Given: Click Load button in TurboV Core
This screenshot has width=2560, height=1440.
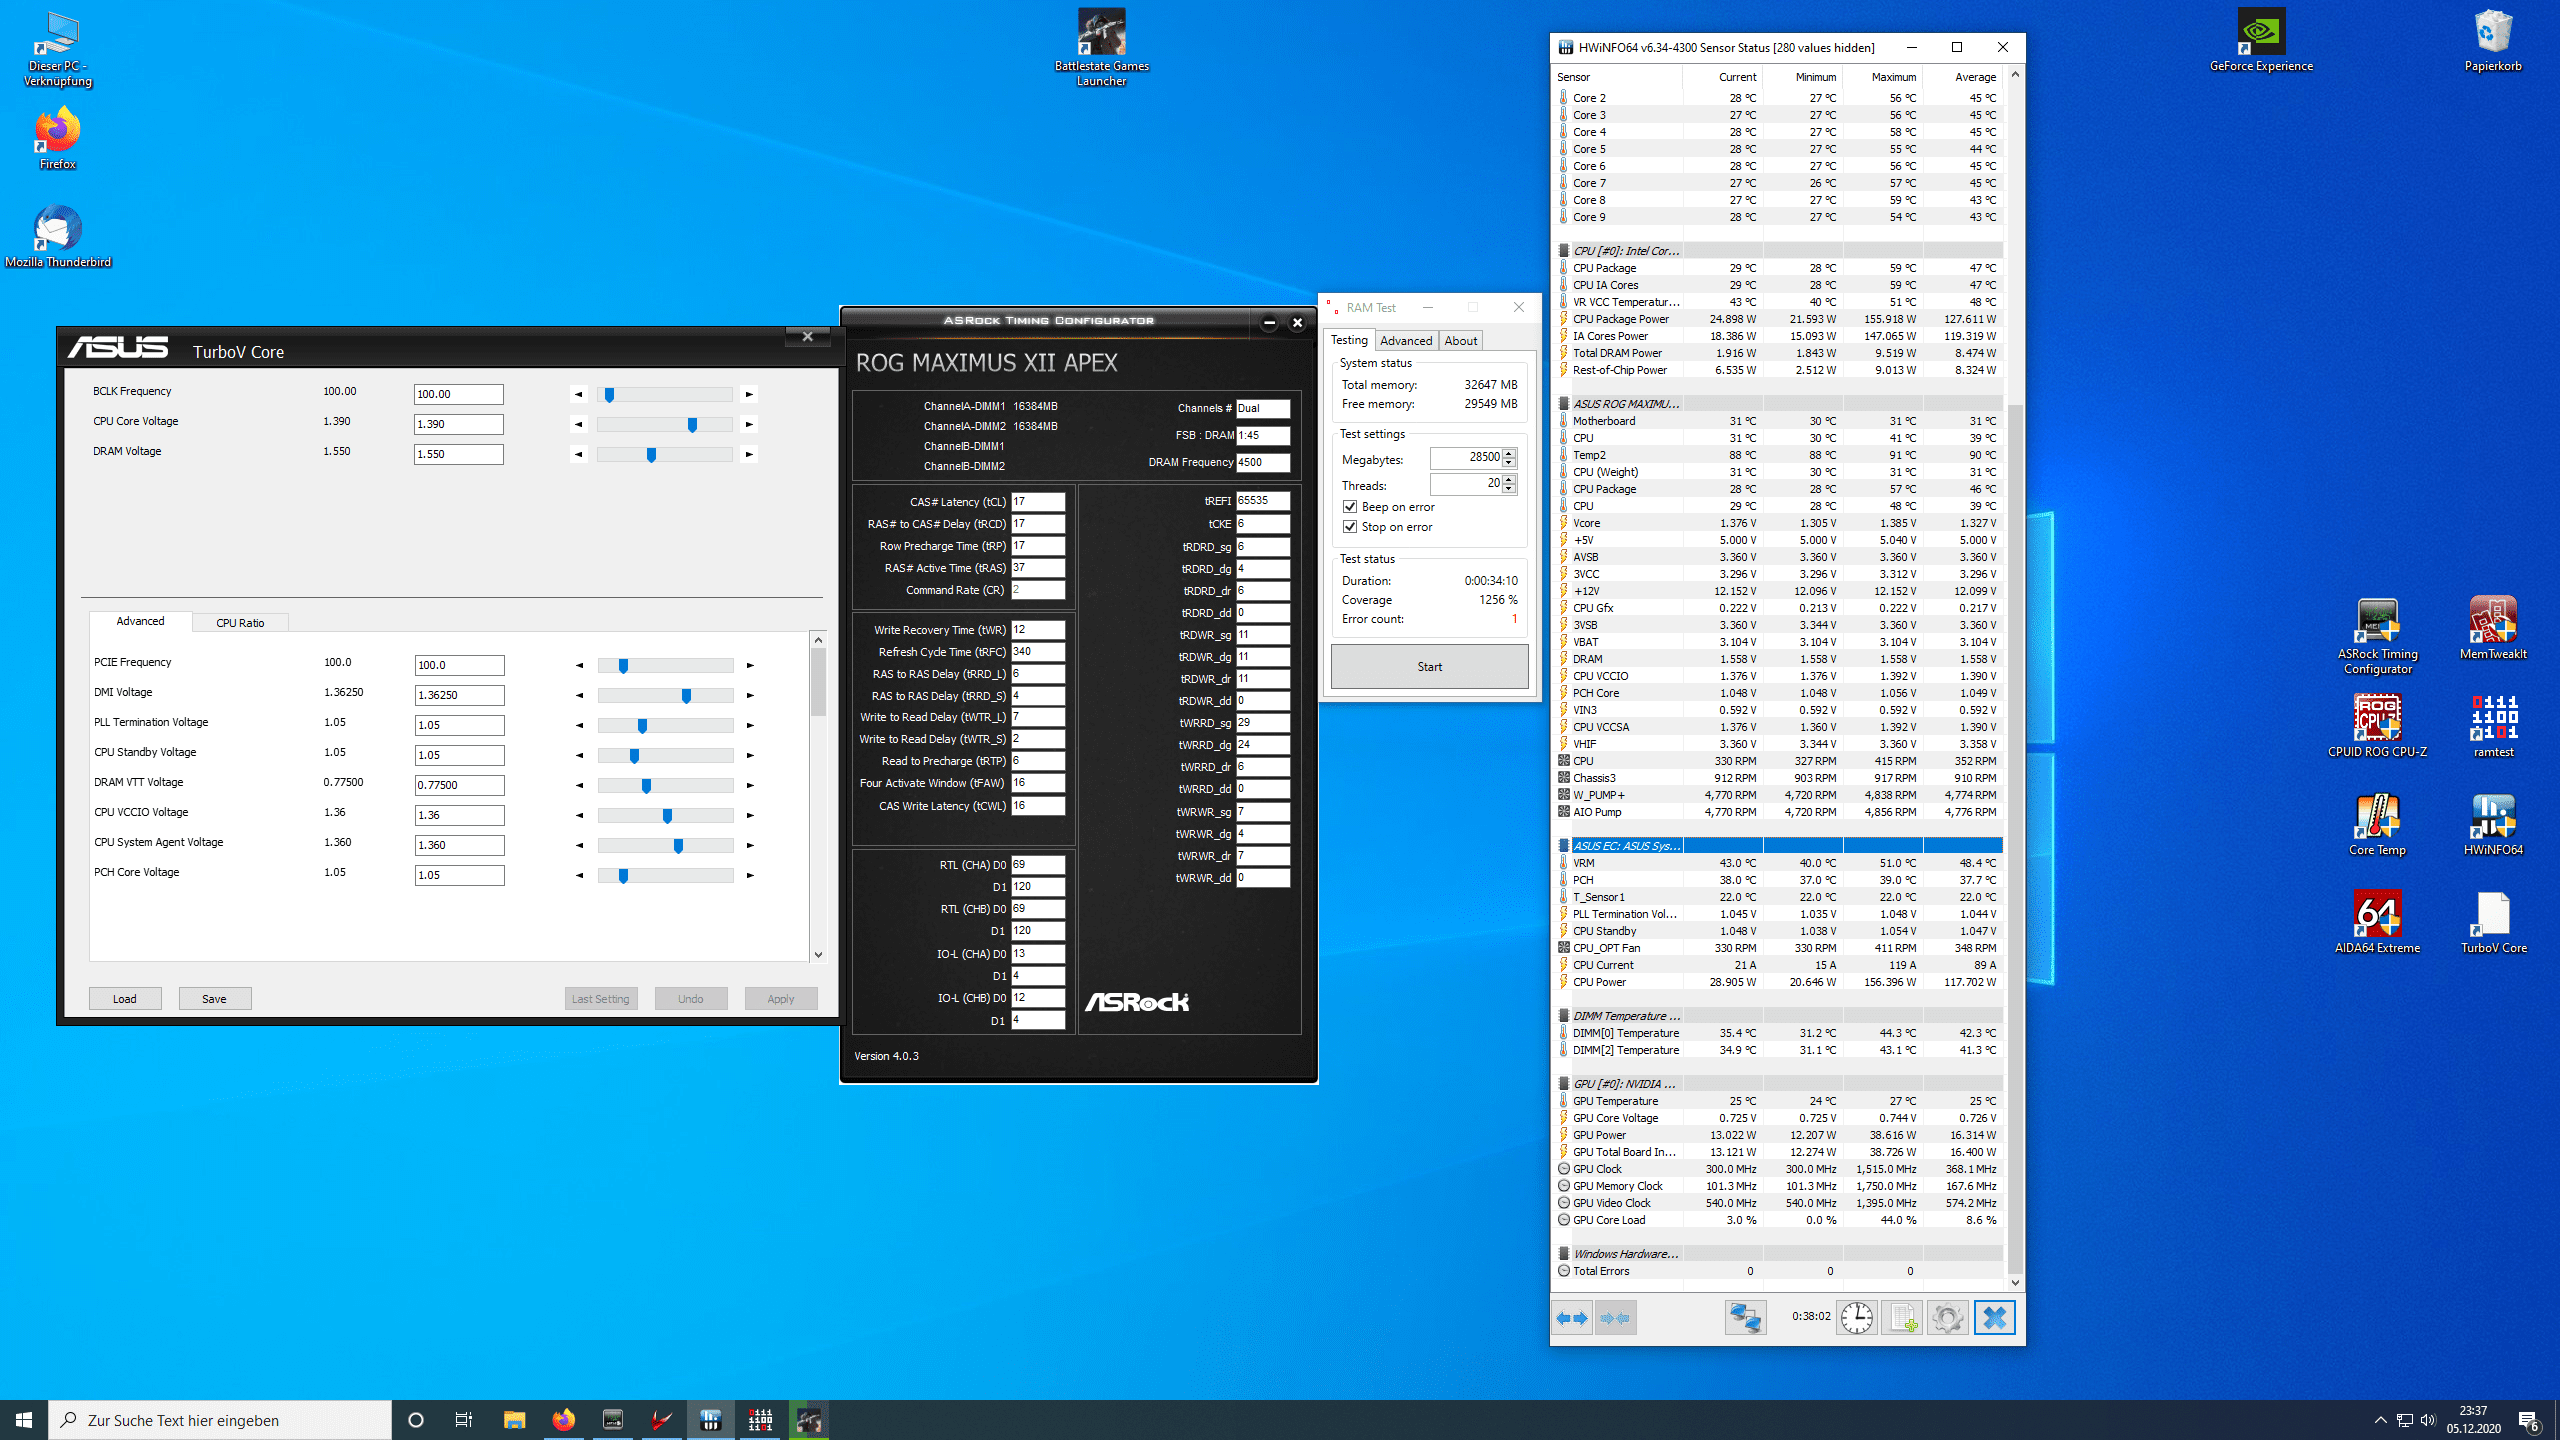Looking at the screenshot, I should tap(125, 999).
